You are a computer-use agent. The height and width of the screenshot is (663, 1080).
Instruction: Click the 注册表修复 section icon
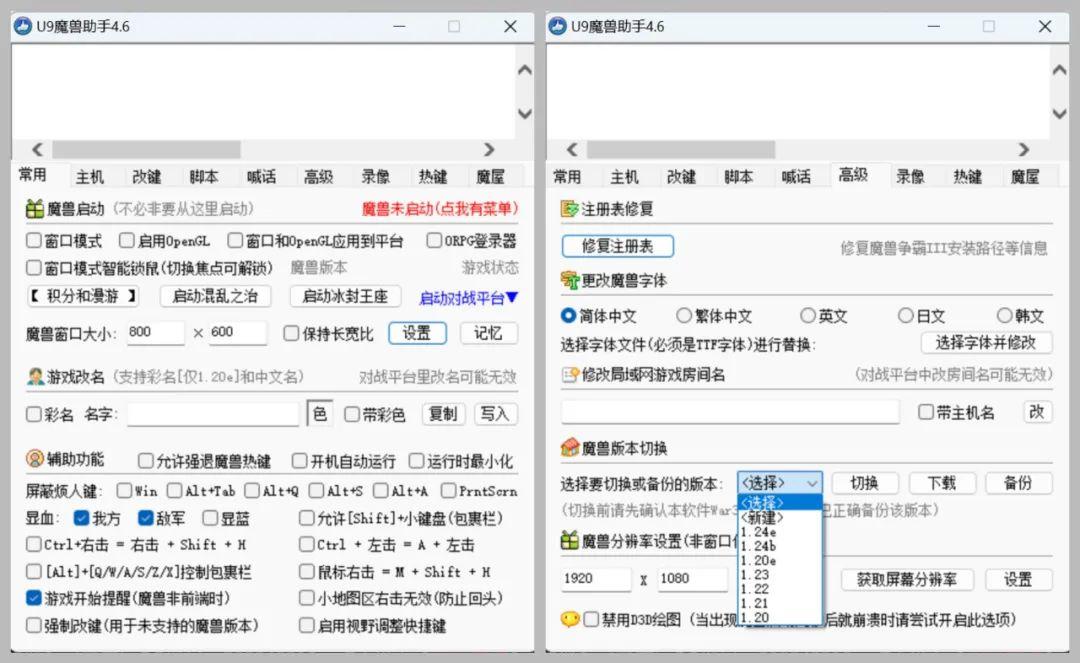coord(570,210)
